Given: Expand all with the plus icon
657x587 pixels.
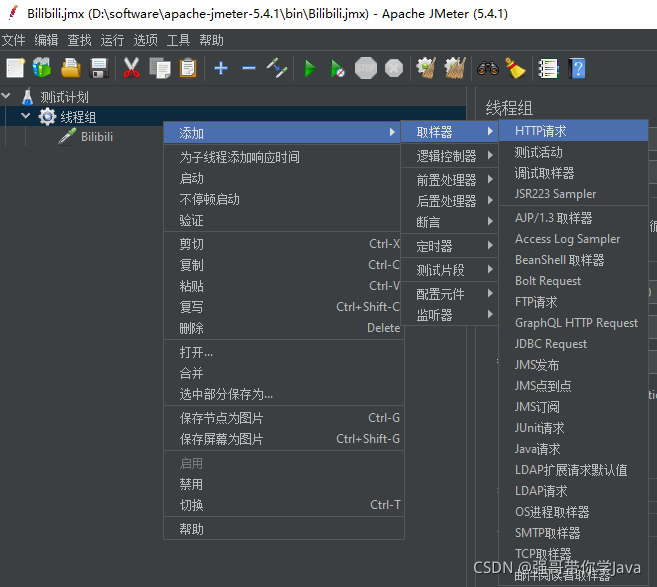Looking at the screenshot, I should coord(221,68).
